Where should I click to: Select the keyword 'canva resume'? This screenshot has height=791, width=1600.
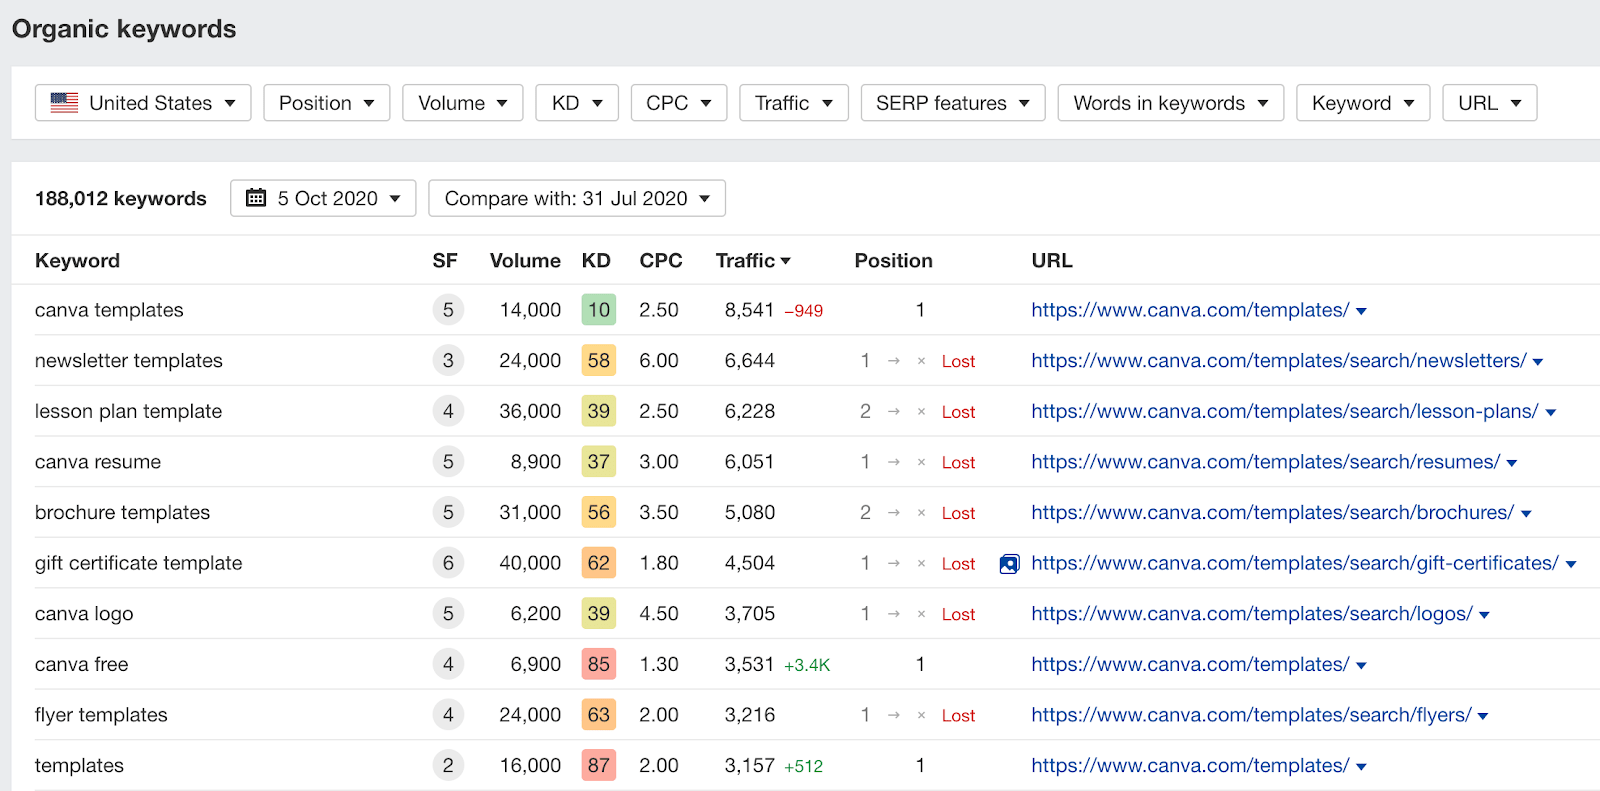(98, 462)
